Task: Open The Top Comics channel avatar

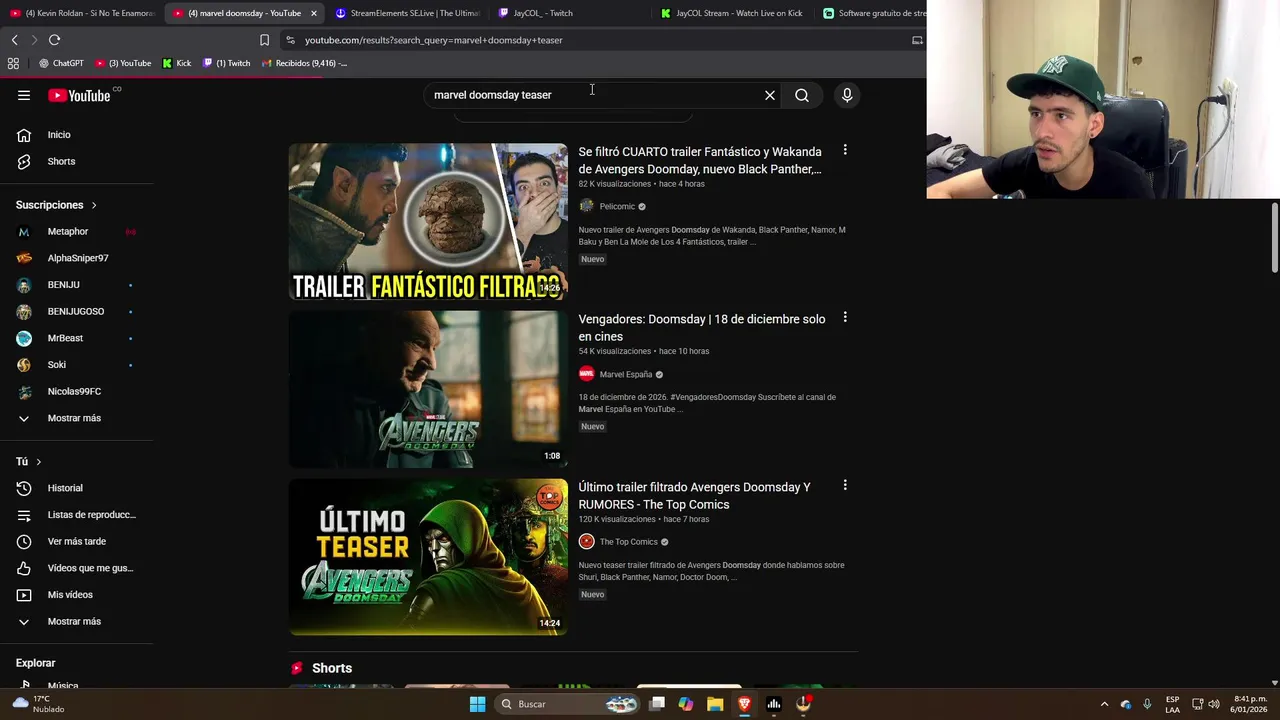Action: tap(586, 542)
